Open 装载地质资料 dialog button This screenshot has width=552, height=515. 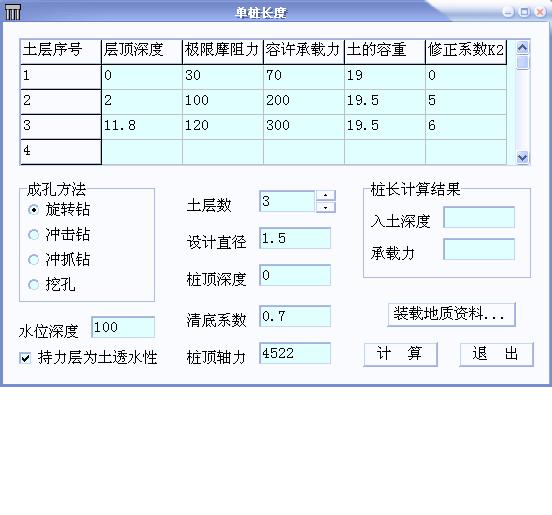pyautogui.click(x=451, y=314)
